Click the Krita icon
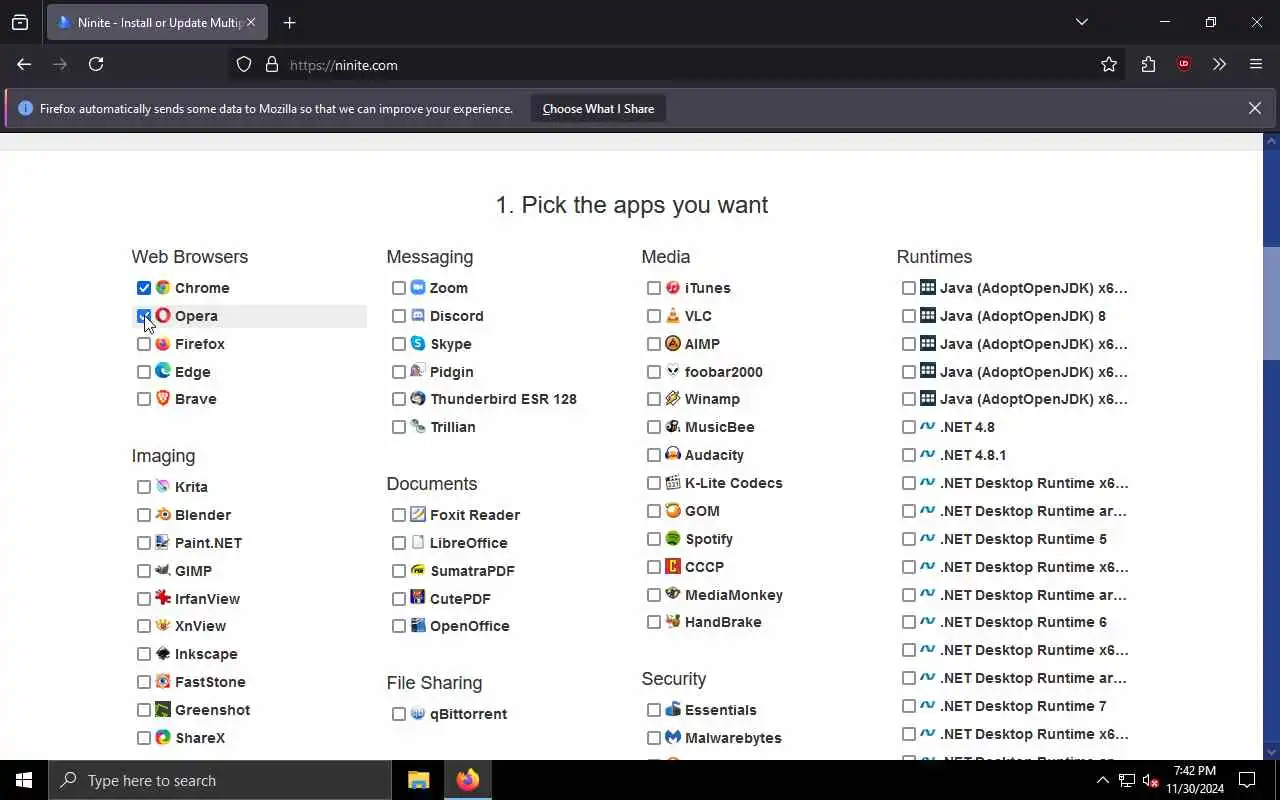This screenshot has height=800, width=1280. click(163, 487)
